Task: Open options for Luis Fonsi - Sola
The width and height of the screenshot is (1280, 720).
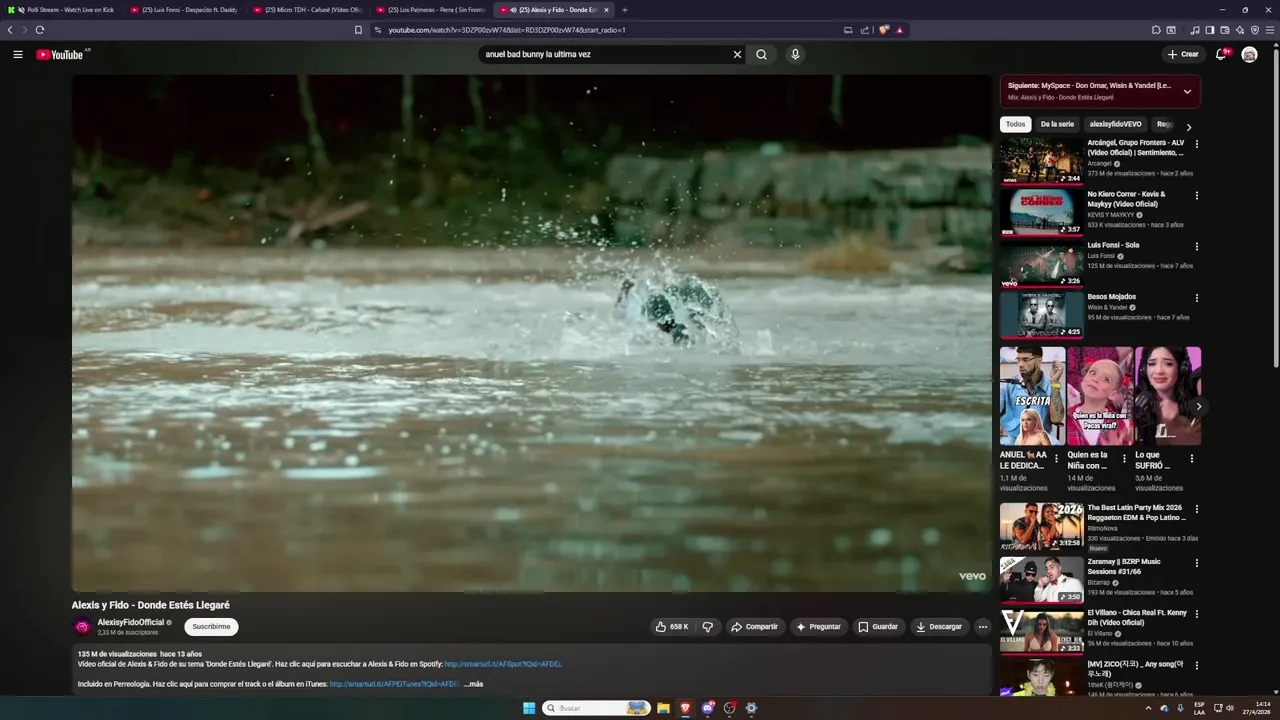Action: [x=1197, y=247]
